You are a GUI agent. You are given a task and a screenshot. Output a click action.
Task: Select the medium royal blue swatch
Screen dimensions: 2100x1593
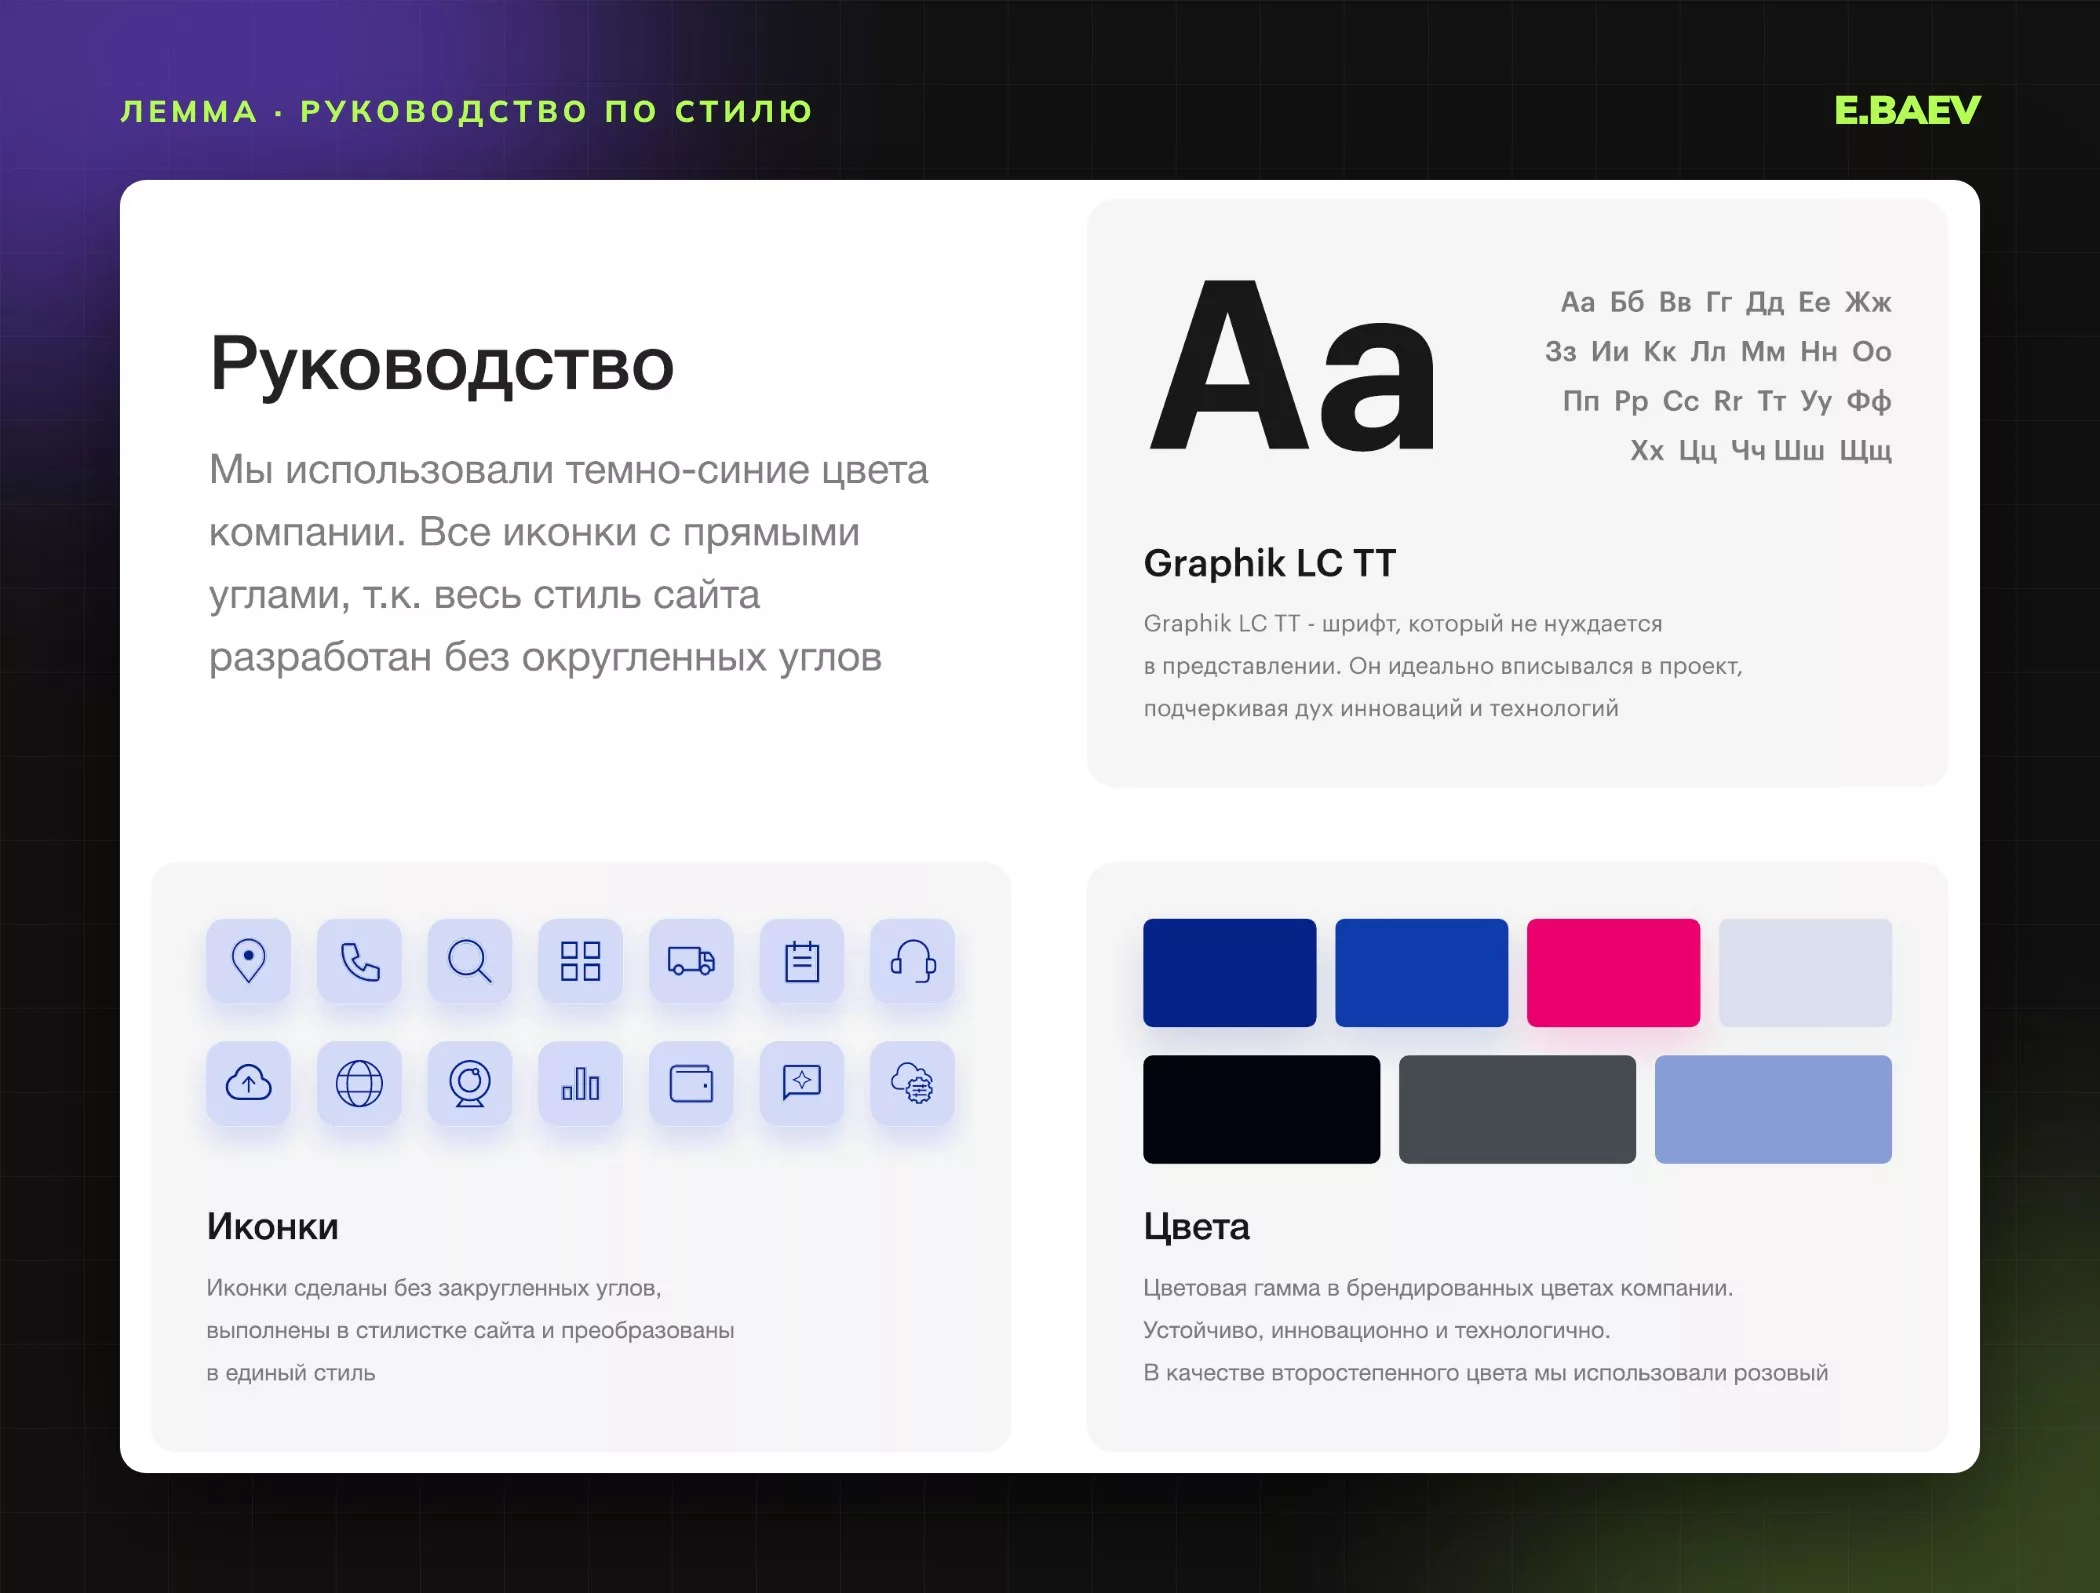(1421, 973)
